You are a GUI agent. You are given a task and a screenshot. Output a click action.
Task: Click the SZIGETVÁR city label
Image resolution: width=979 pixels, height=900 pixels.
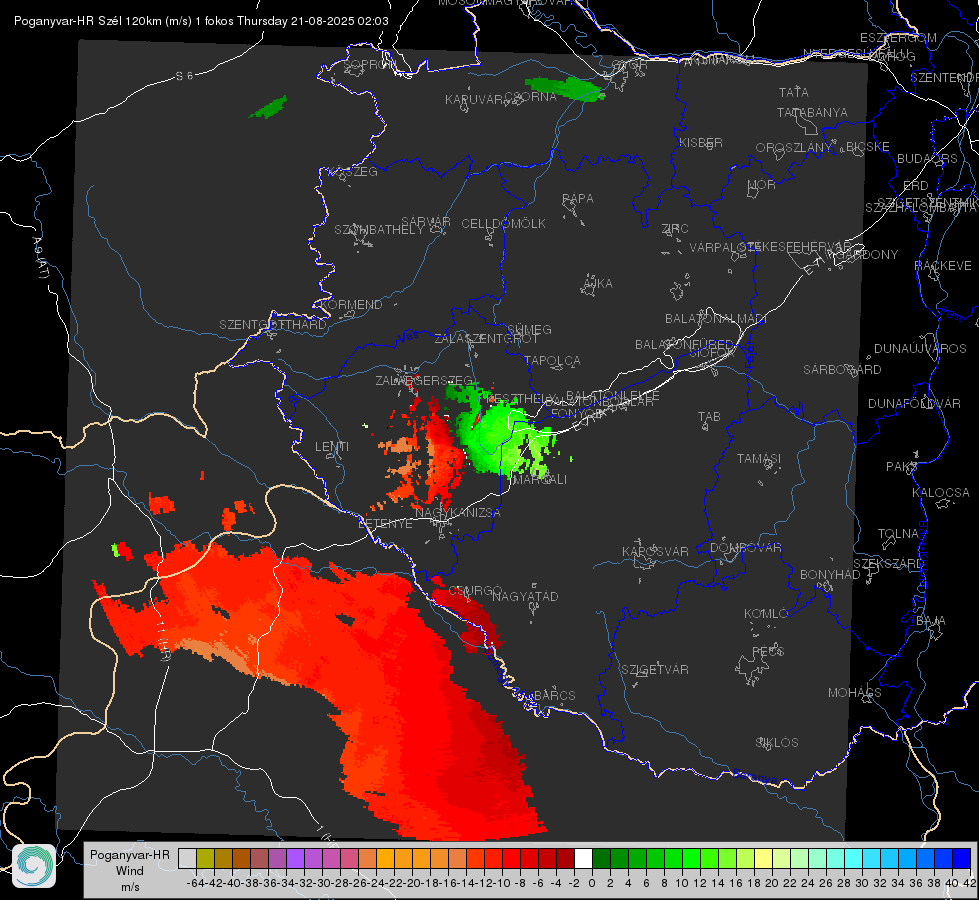pos(655,670)
